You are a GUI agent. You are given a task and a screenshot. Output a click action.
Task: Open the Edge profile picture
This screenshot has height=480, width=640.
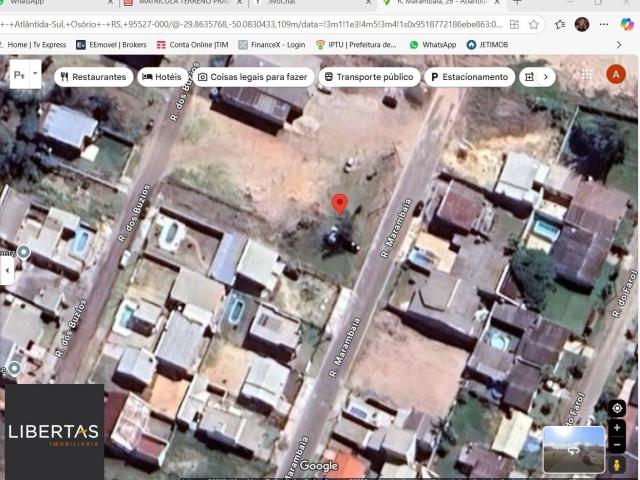tap(582, 24)
